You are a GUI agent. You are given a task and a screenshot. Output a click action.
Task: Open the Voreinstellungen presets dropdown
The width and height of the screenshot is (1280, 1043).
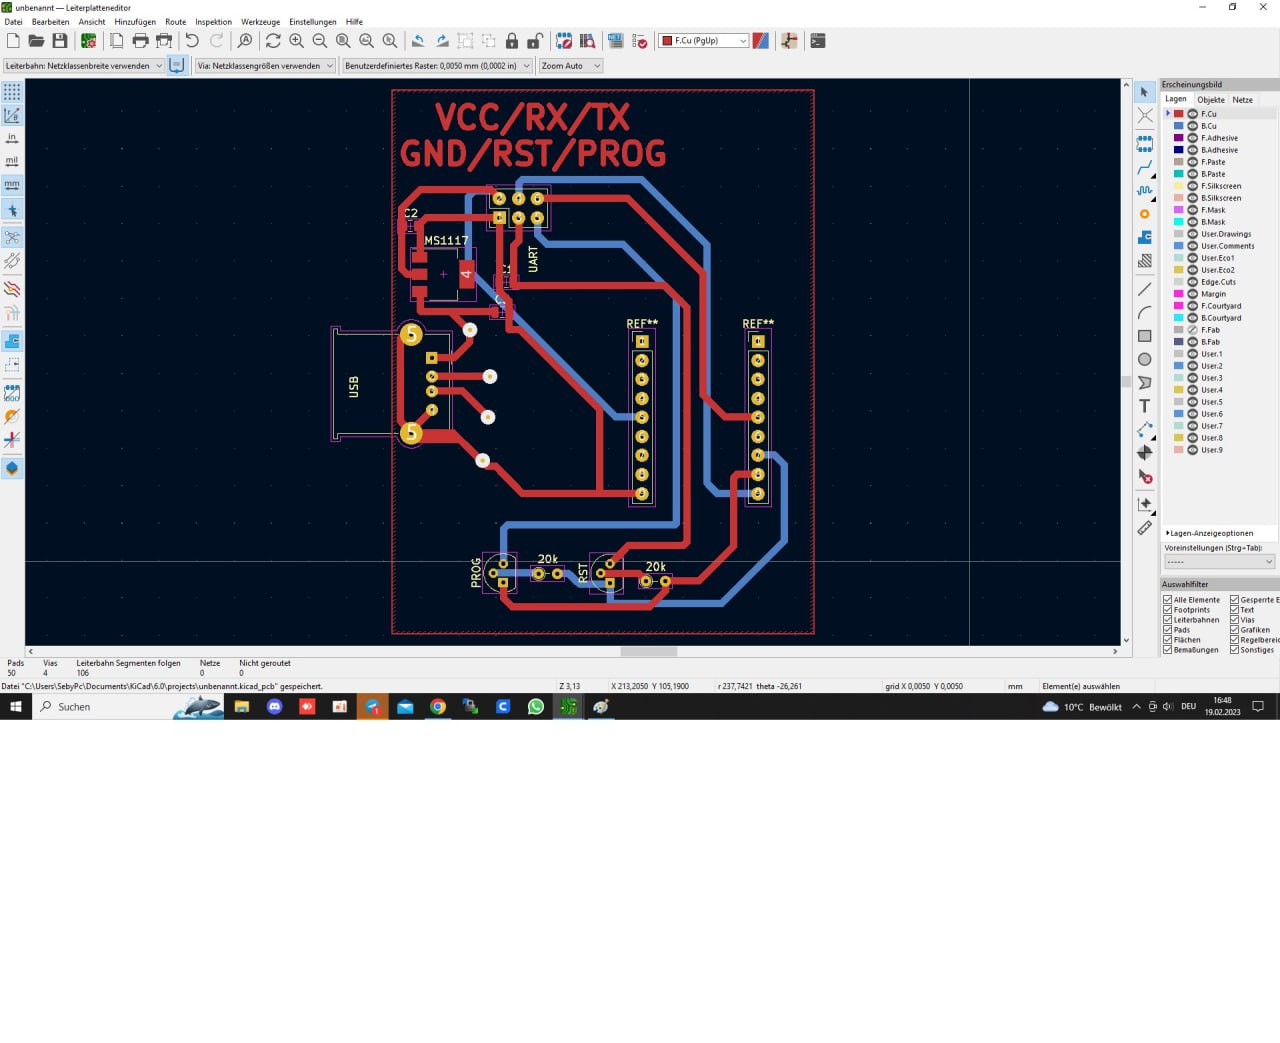click(1220, 562)
